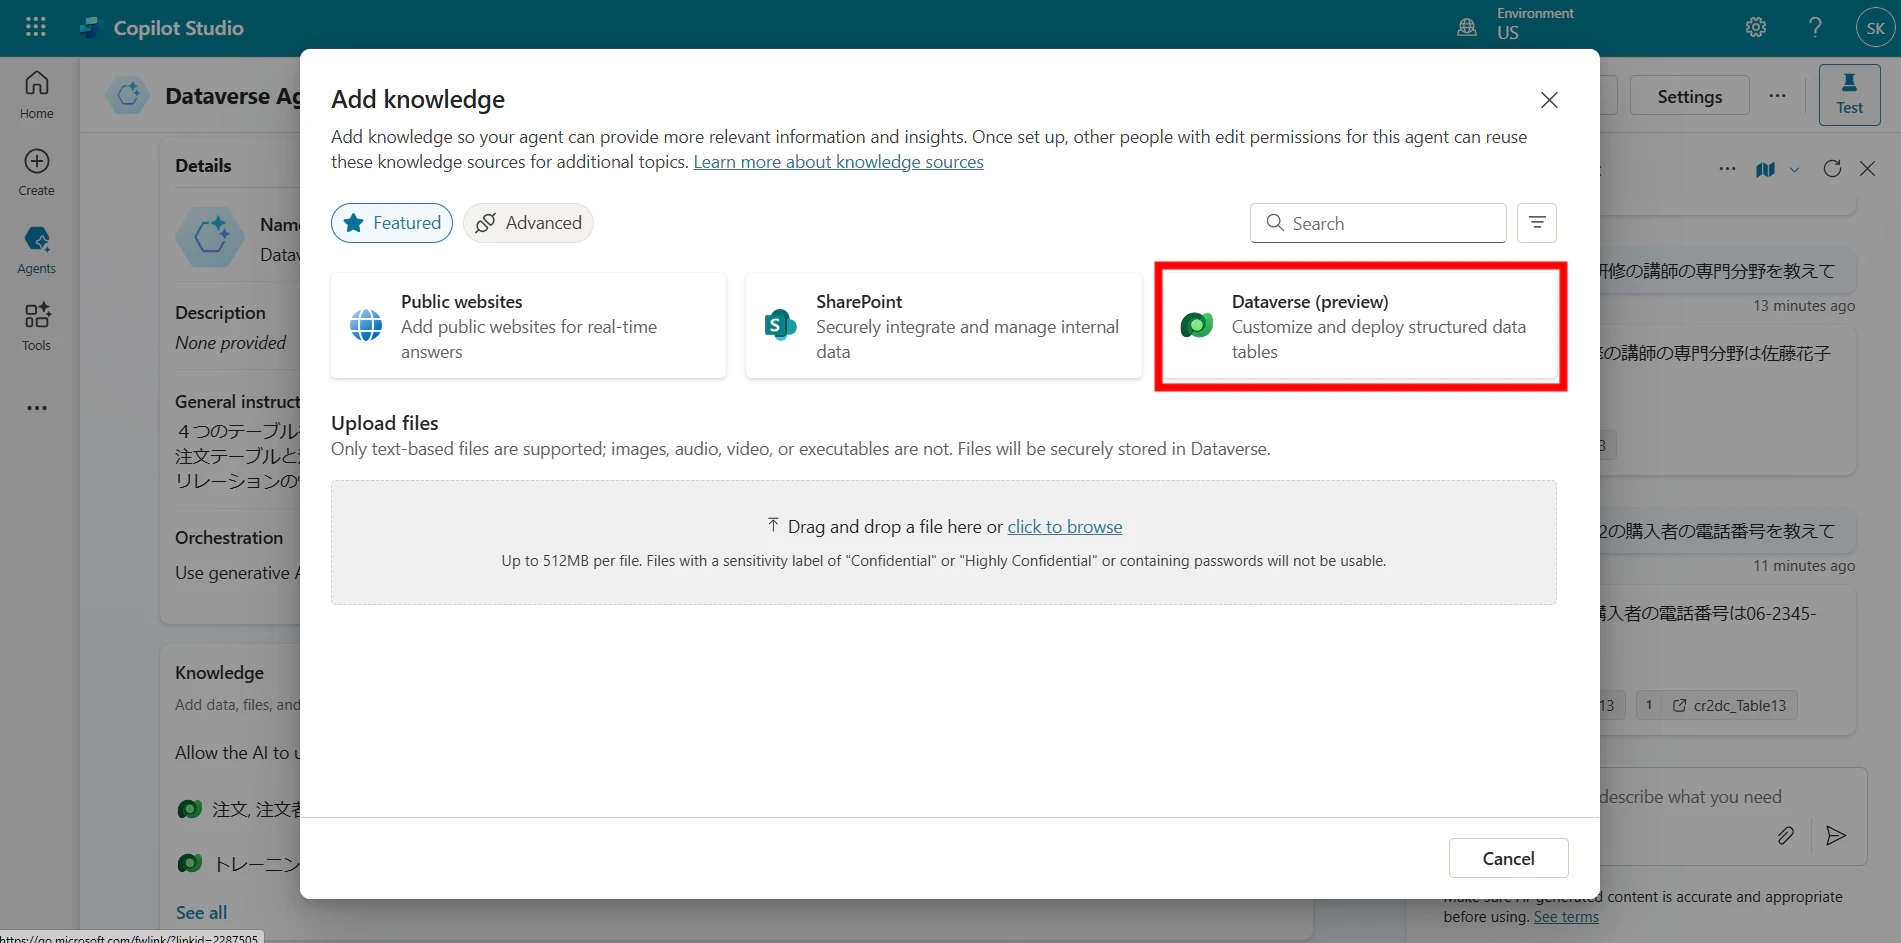
Task: Open the SK account avatar
Action: tap(1875, 28)
